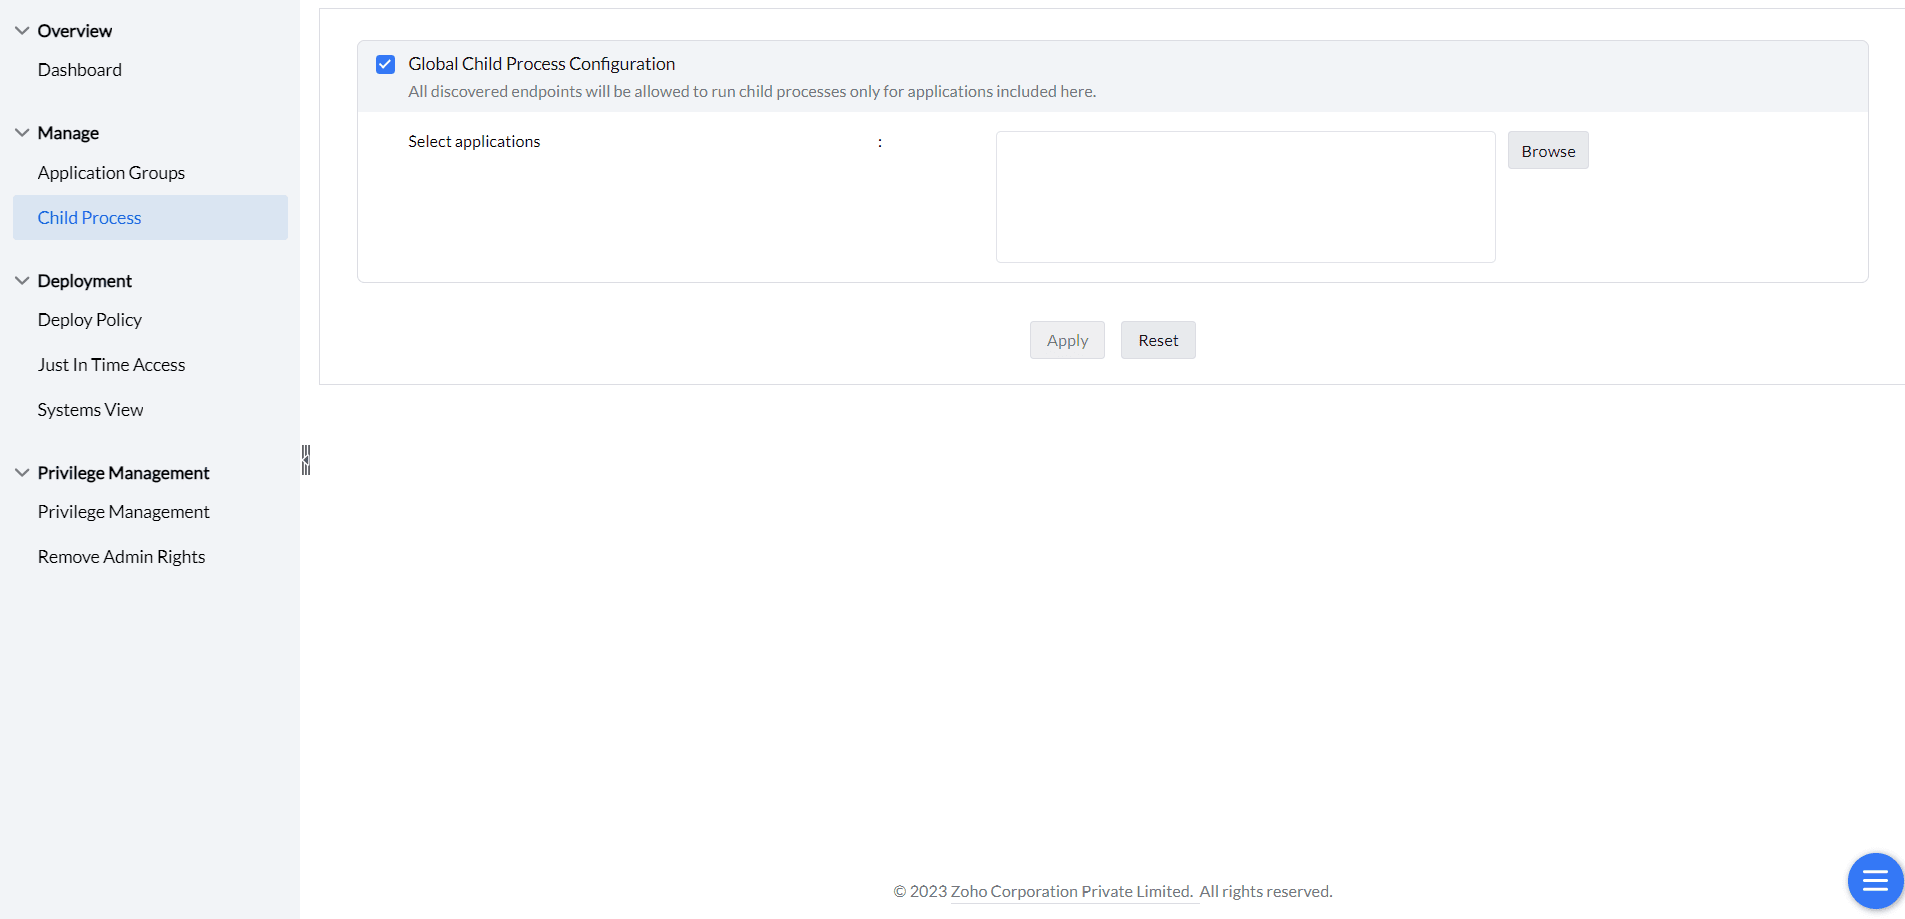Screen dimensions: 1905x919
Task: Click the blue floating menu icon
Action: click(1874, 881)
